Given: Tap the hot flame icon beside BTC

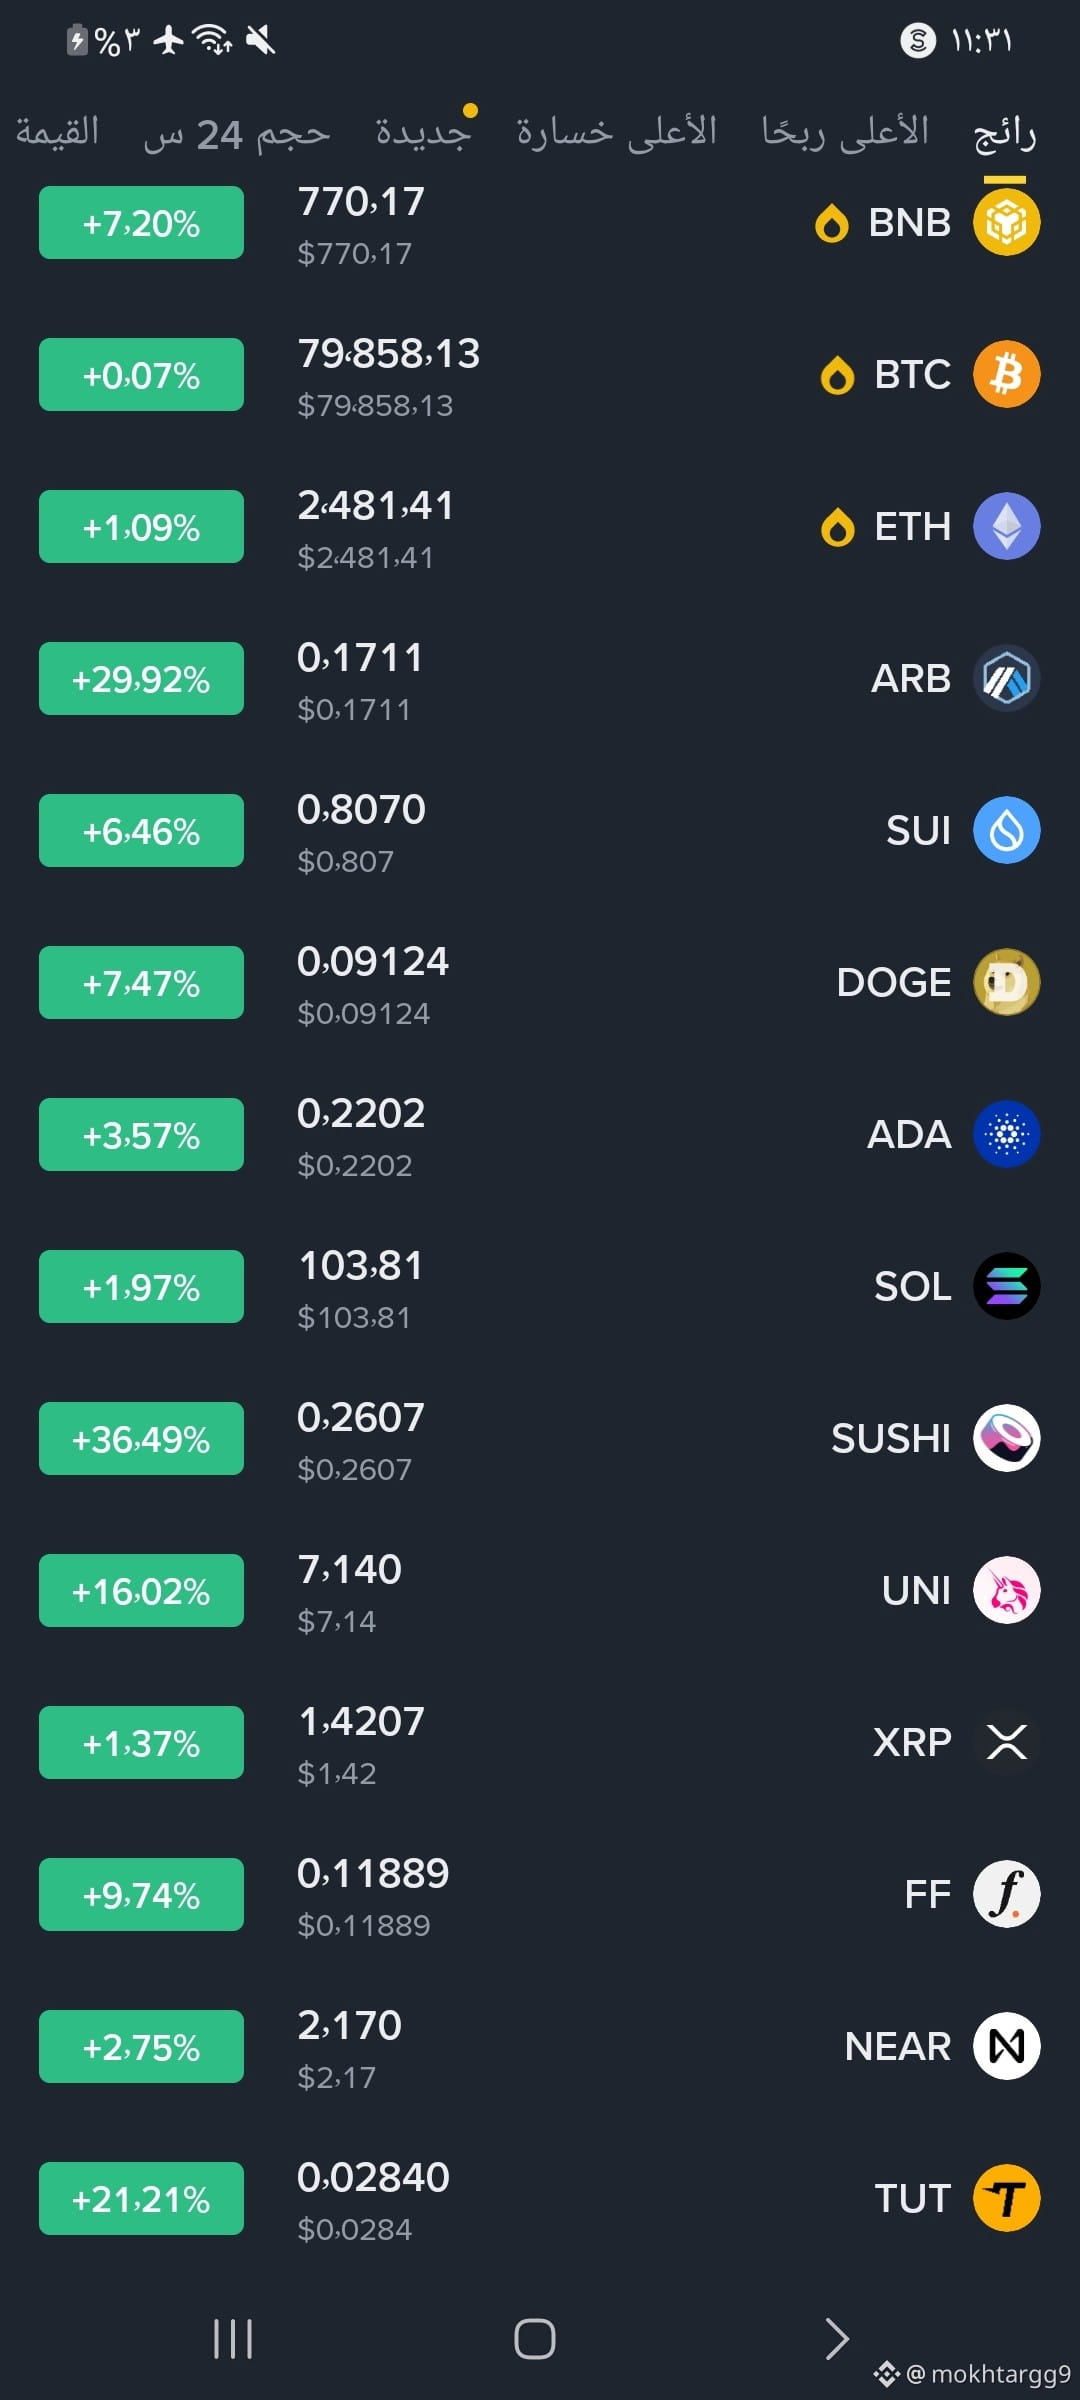Looking at the screenshot, I should [837, 376].
